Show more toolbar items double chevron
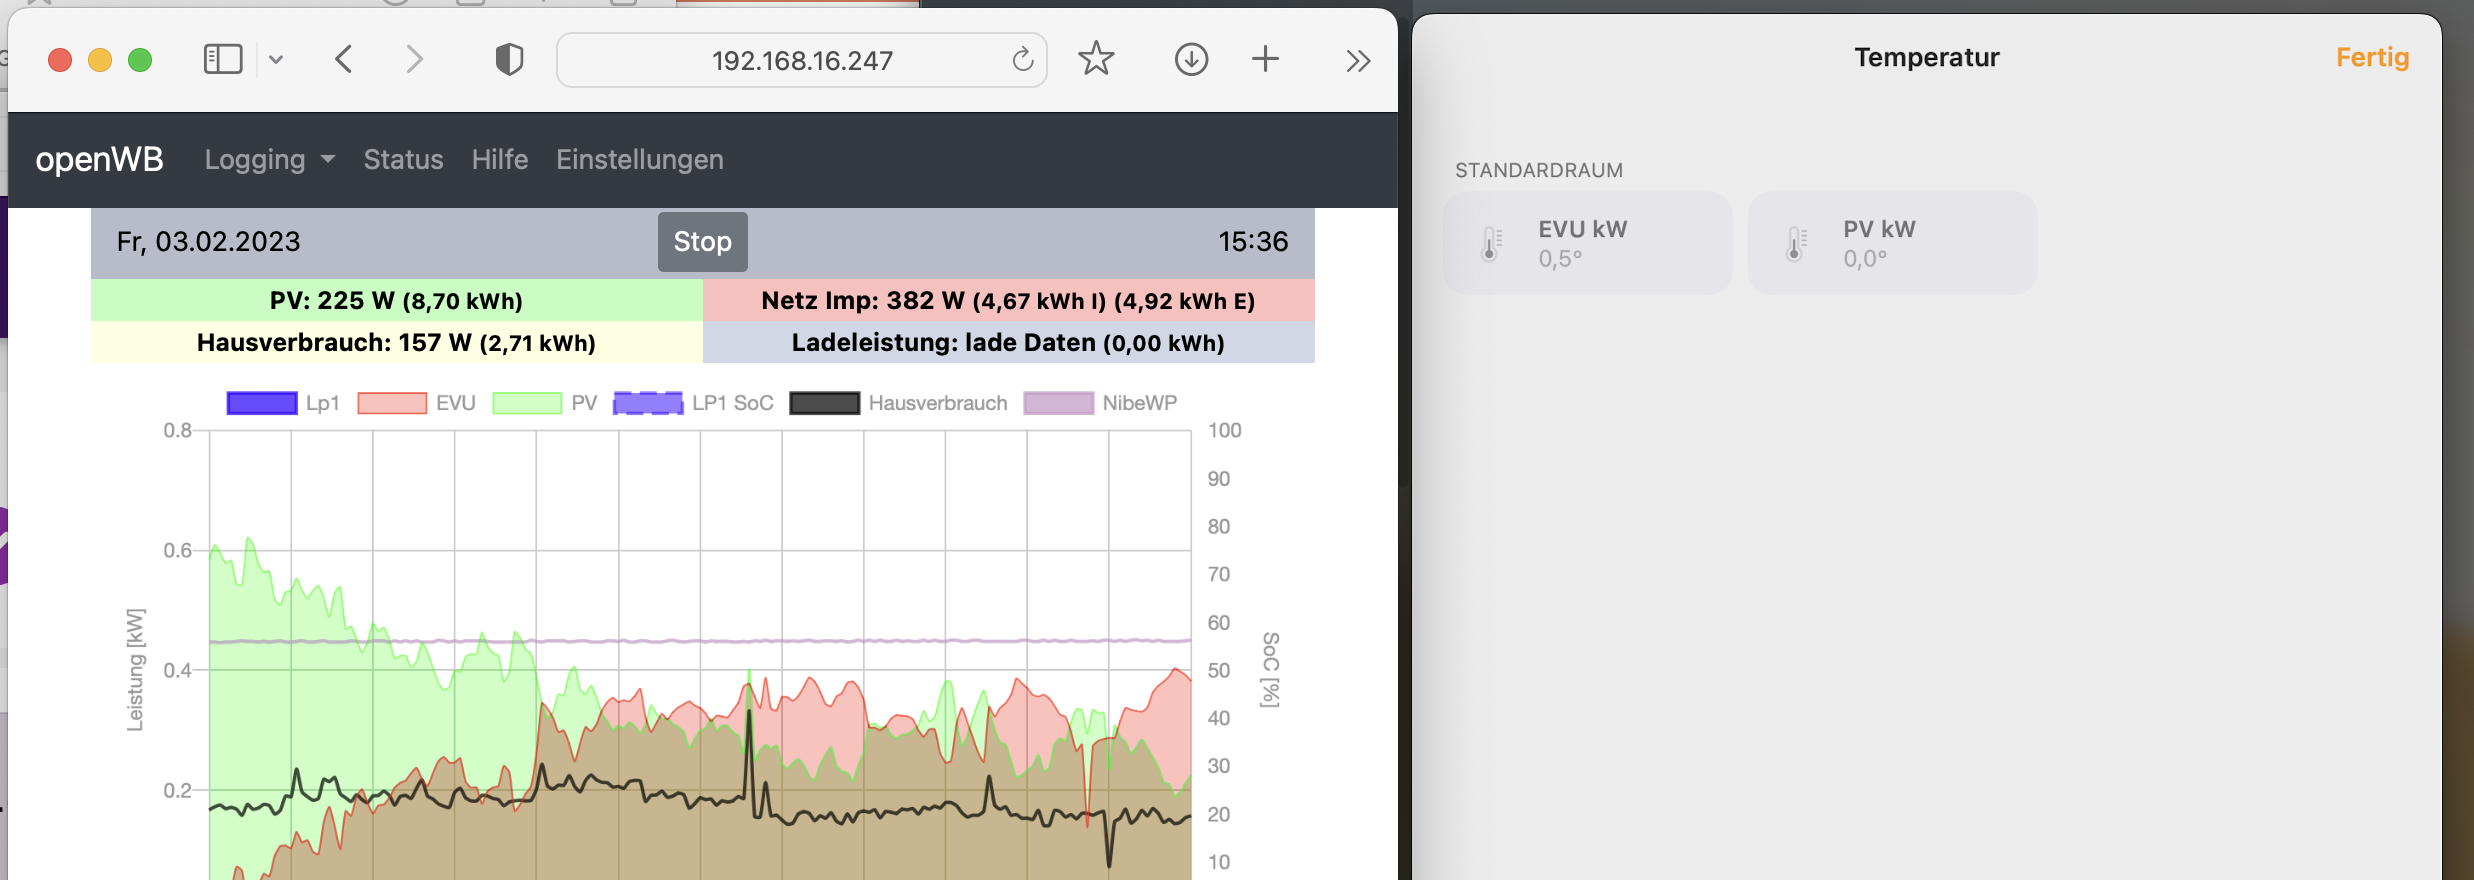Image resolution: width=2474 pixels, height=880 pixels. click(1357, 61)
